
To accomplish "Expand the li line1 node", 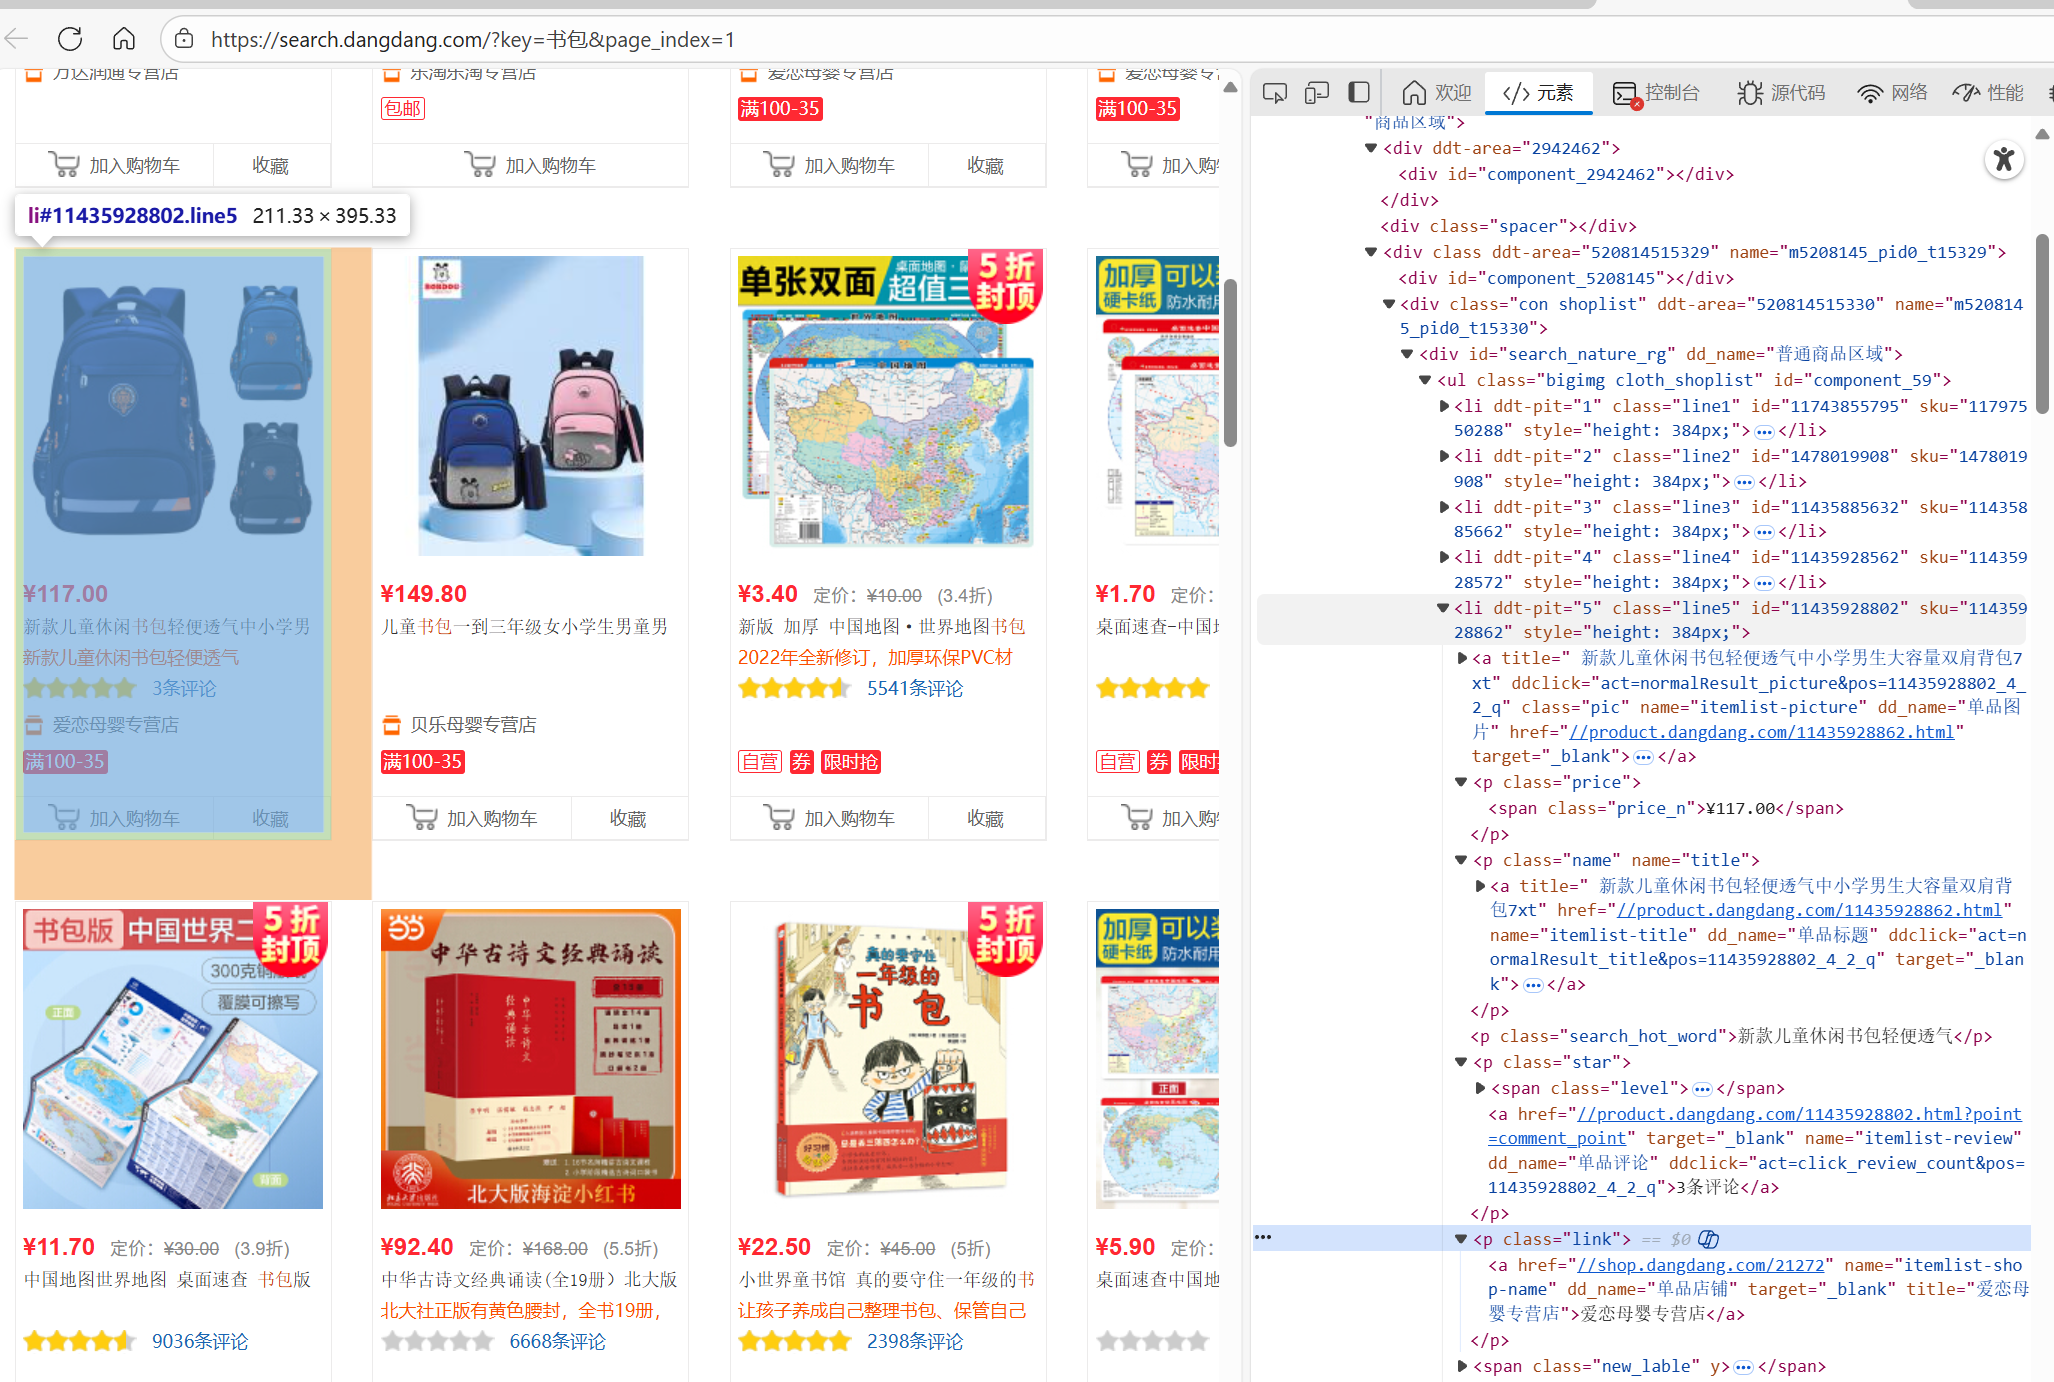I will [1444, 406].
